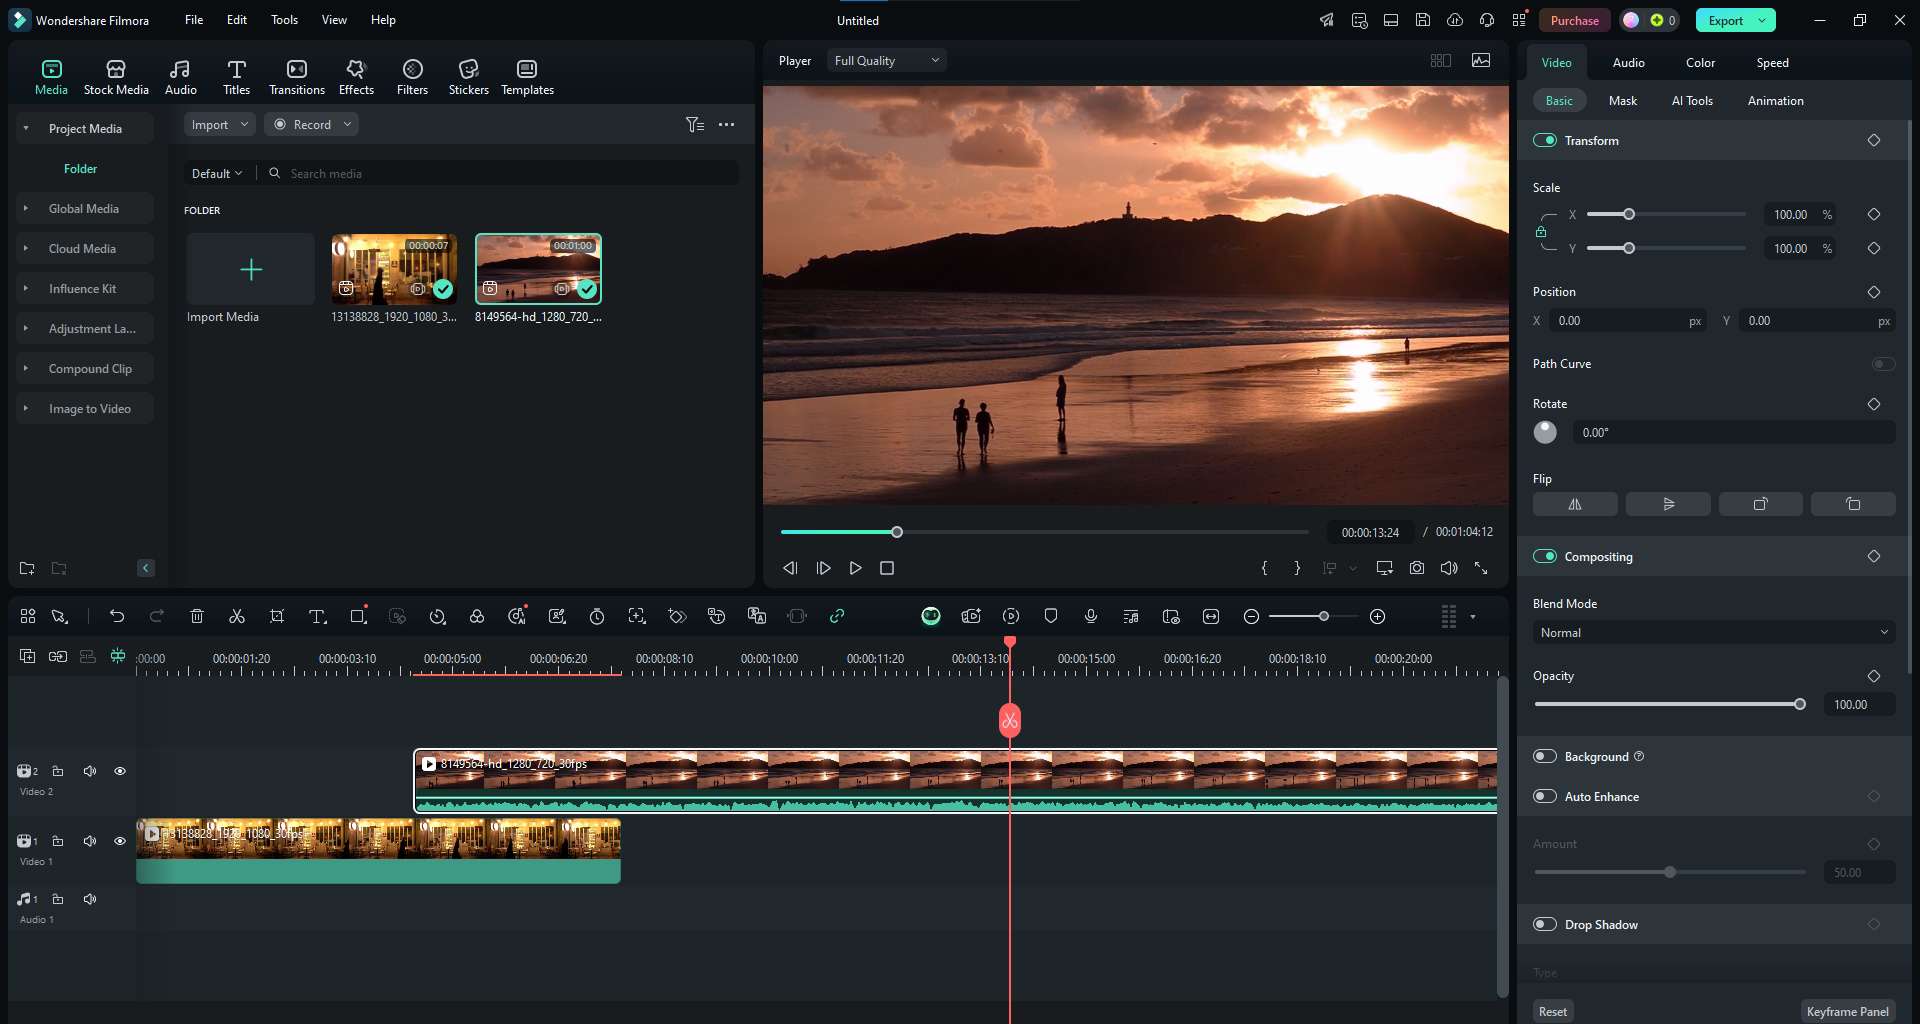
Task: Open the Stock Media panel
Action: [116, 77]
